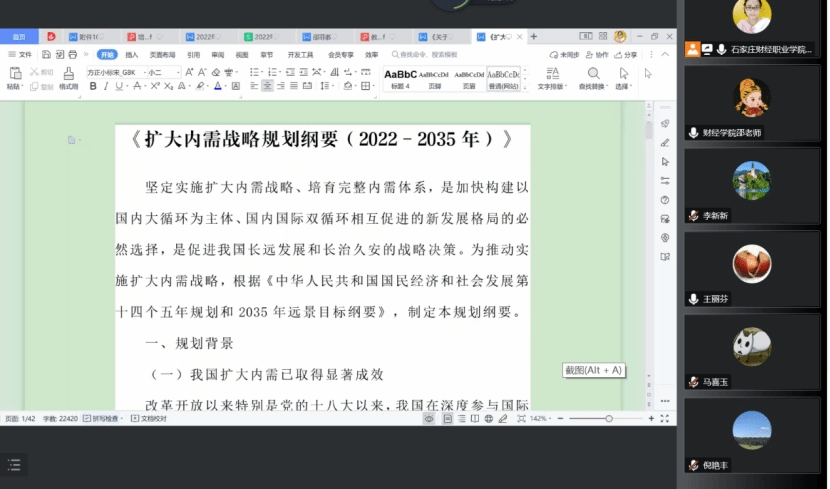The image size is (830, 489).
Task: Decrease paragraph indent
Action: click(290, 72)
